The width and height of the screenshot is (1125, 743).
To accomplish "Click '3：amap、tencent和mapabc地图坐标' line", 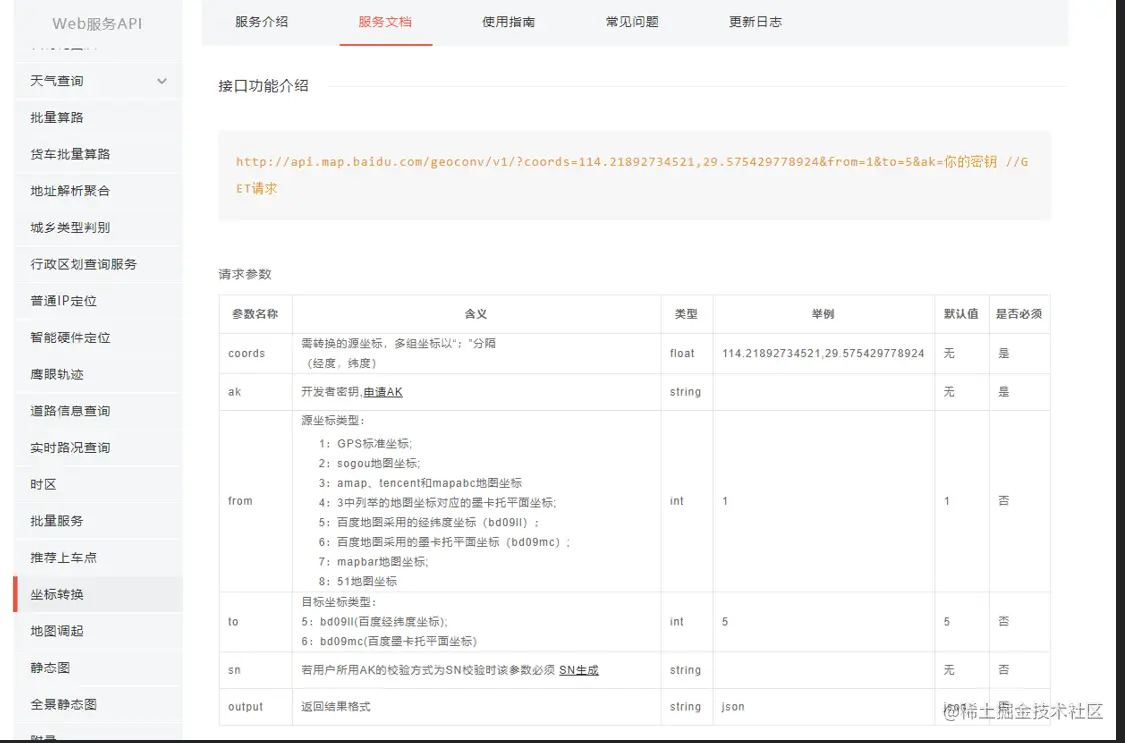I will [420, 483].
